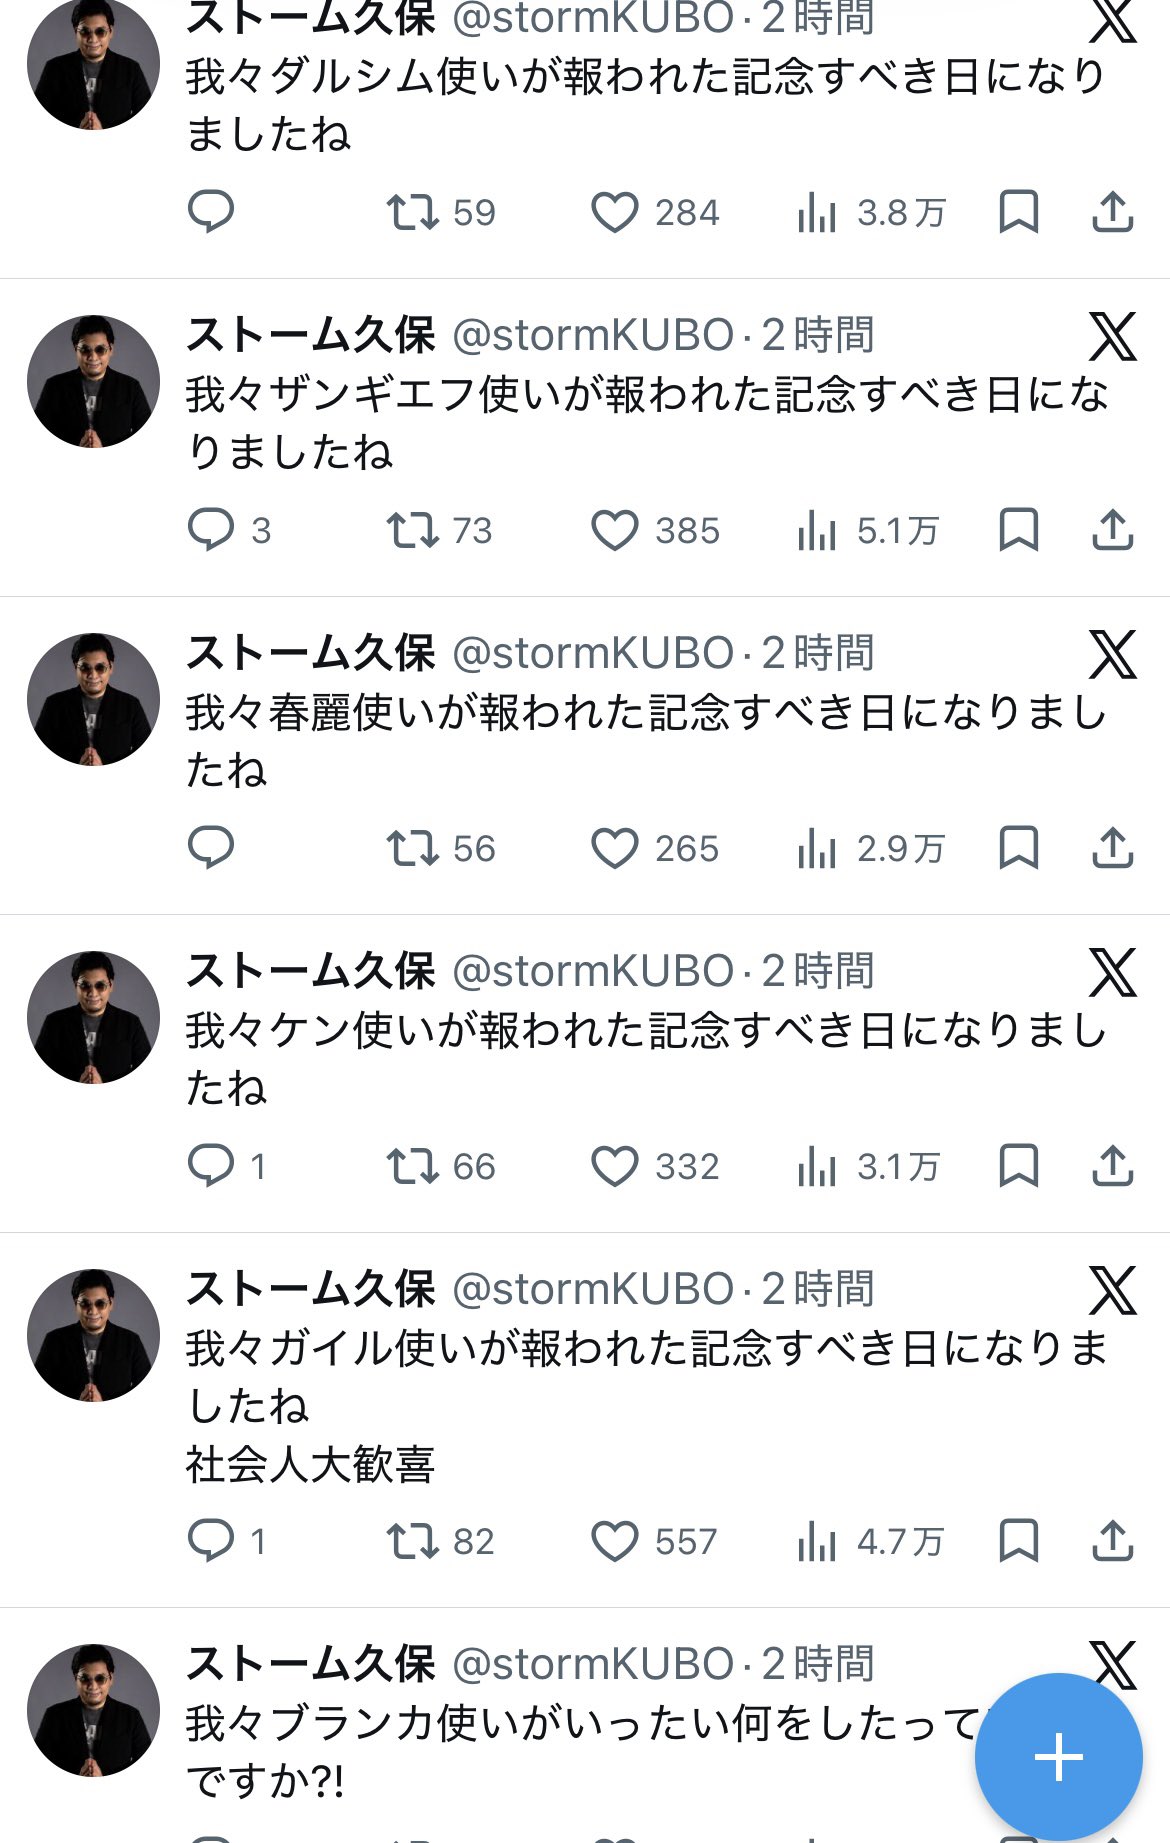Bookmark the 春麗使い tweet

tap(1018, 848)
